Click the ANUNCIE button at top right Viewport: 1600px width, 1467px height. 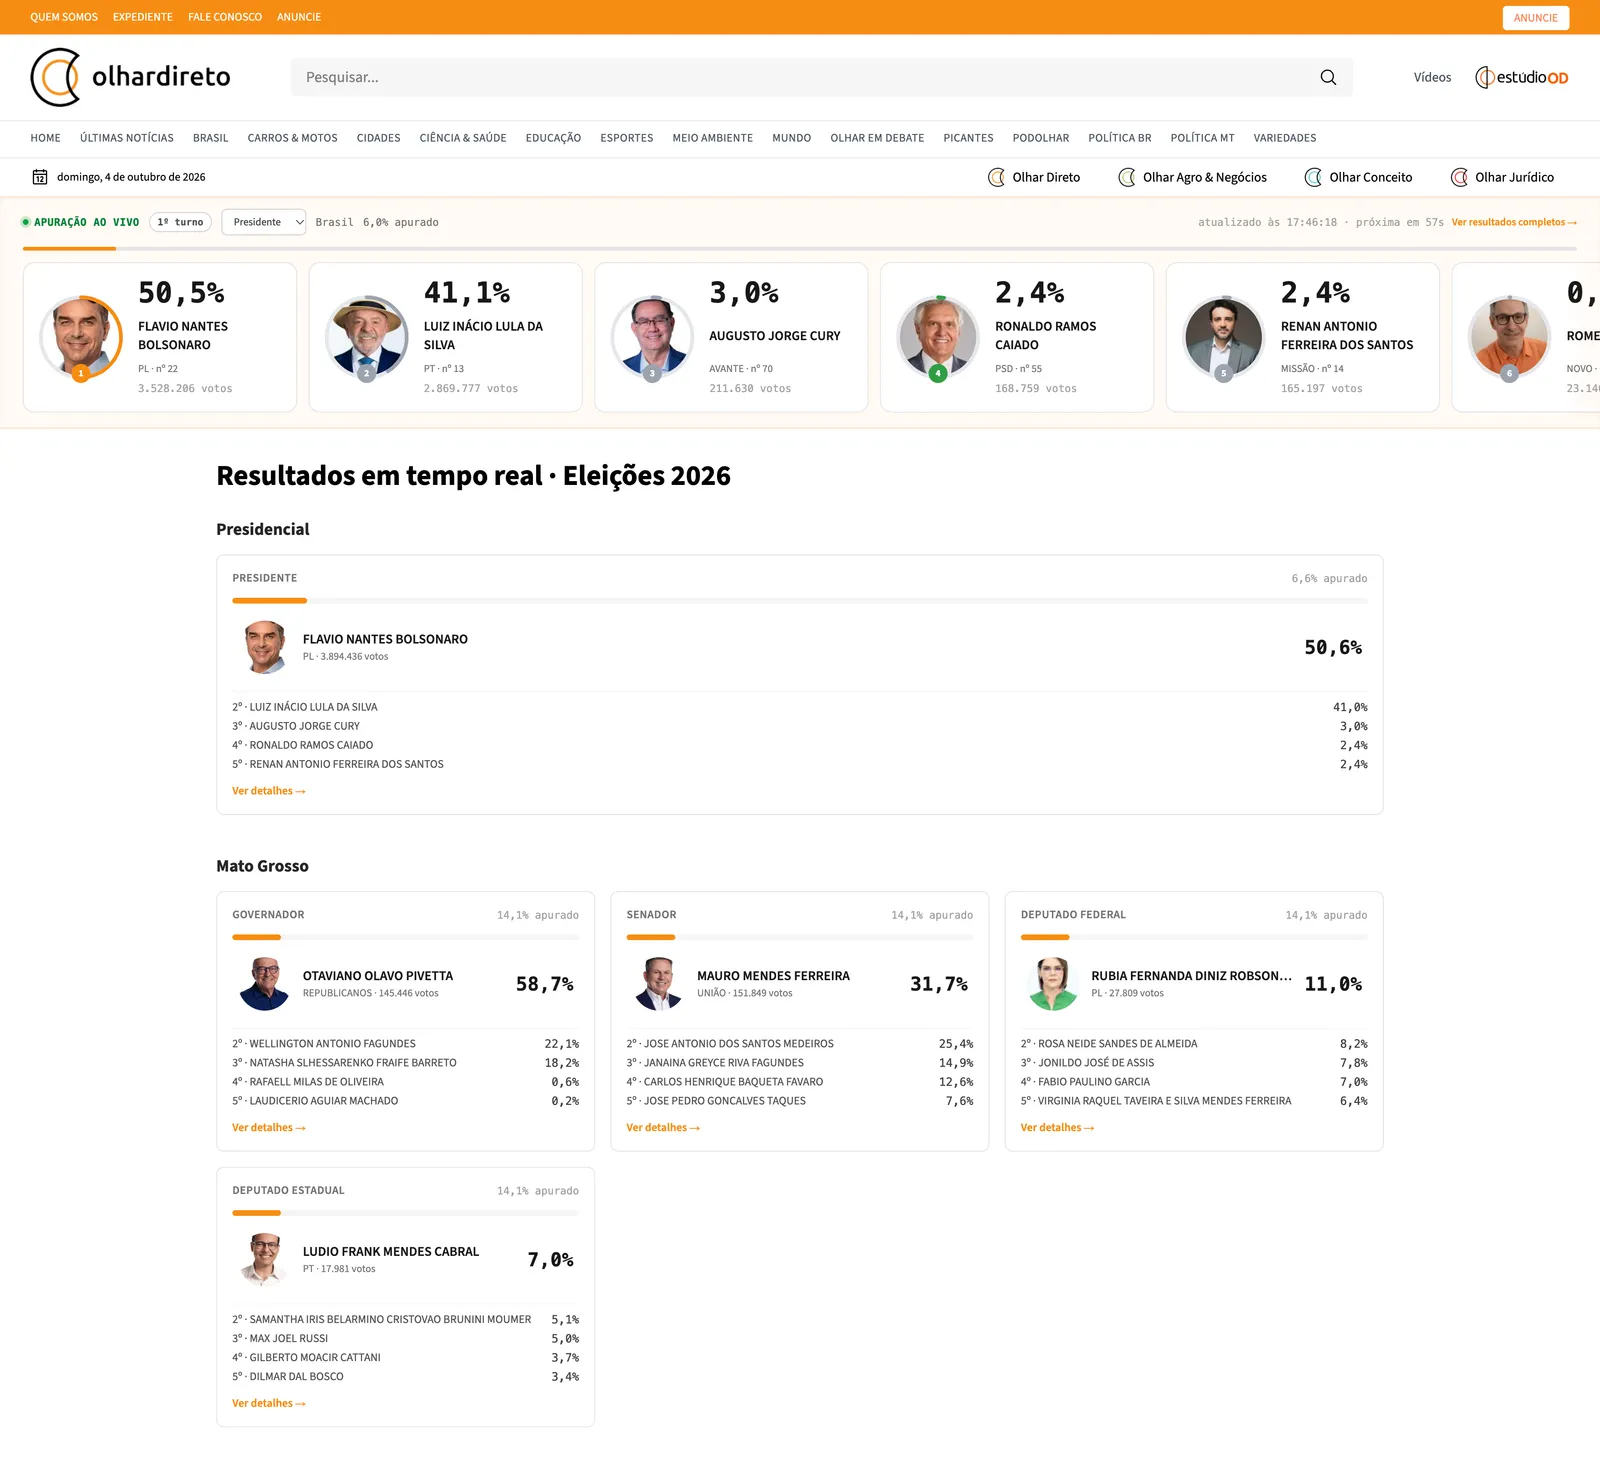coord(1536,18)
